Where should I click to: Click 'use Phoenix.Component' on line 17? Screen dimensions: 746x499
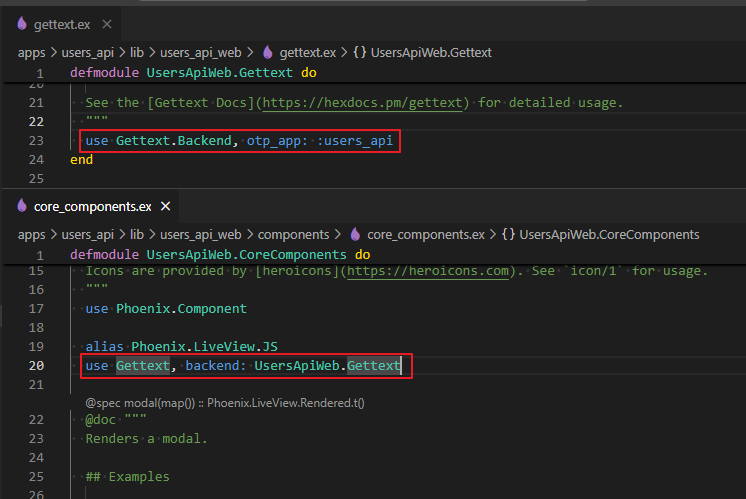point(166,309)
